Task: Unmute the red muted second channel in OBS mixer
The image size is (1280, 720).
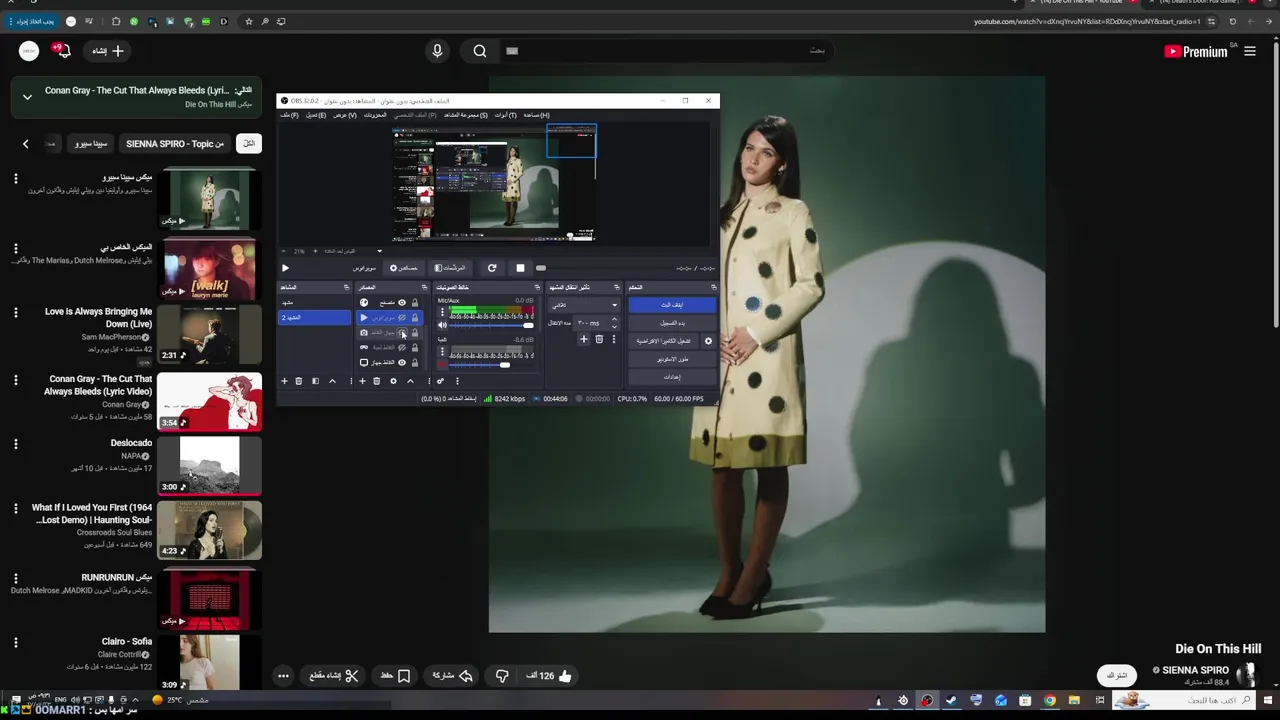Action: pyautogui.click(x=442, y=364)
